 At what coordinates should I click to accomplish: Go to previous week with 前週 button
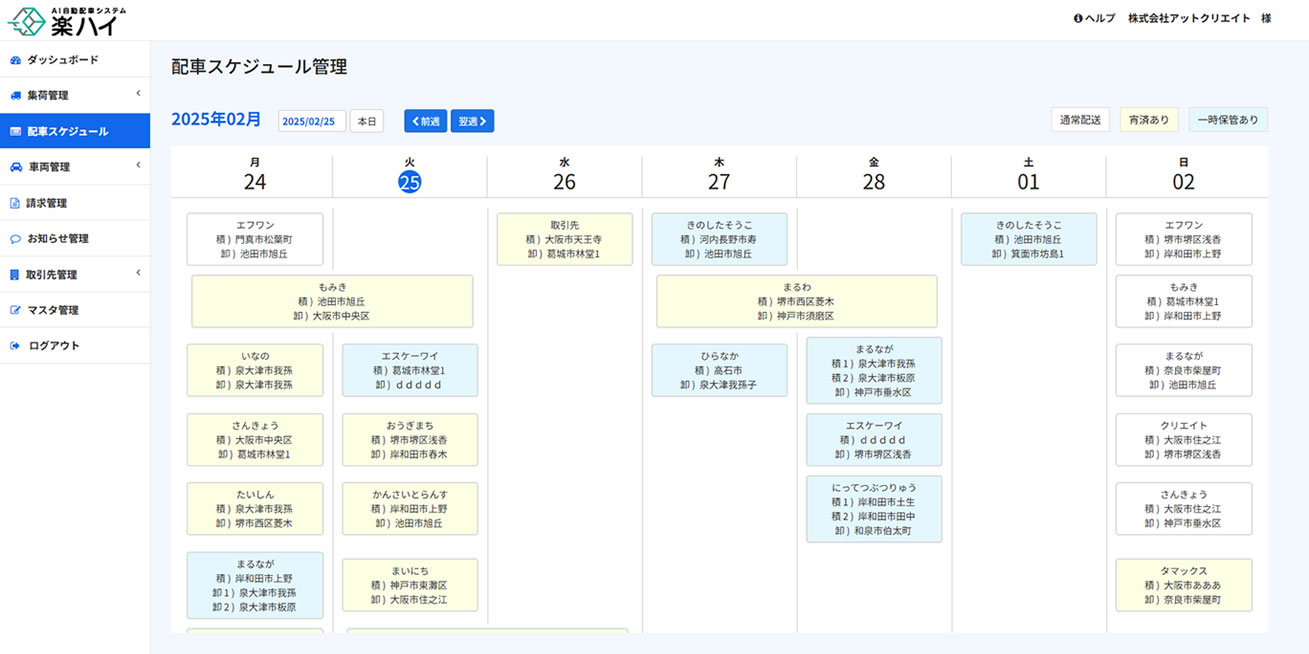click(x=425, y=121)
